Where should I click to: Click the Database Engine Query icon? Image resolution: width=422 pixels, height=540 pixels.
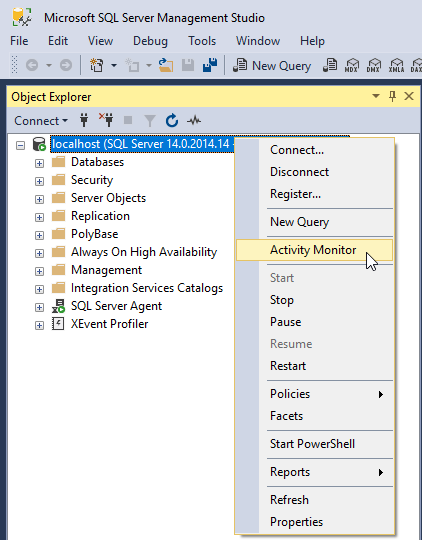point(330,65)
